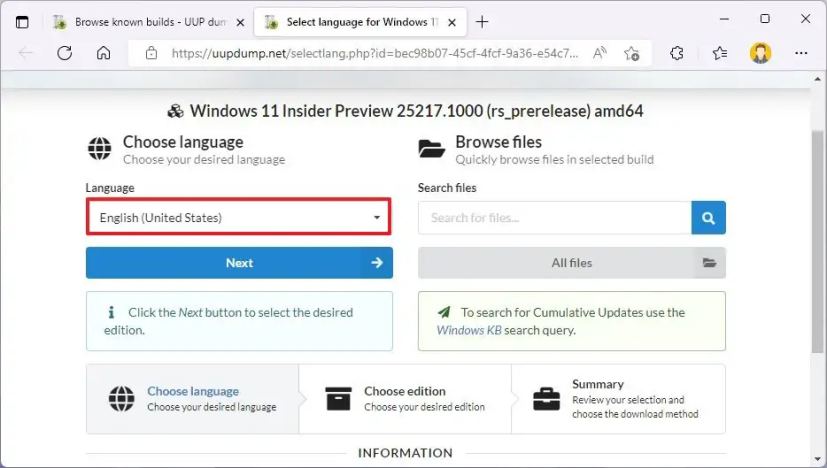
Task: Follow the Windows KB search link
Action: pos(469,330)
